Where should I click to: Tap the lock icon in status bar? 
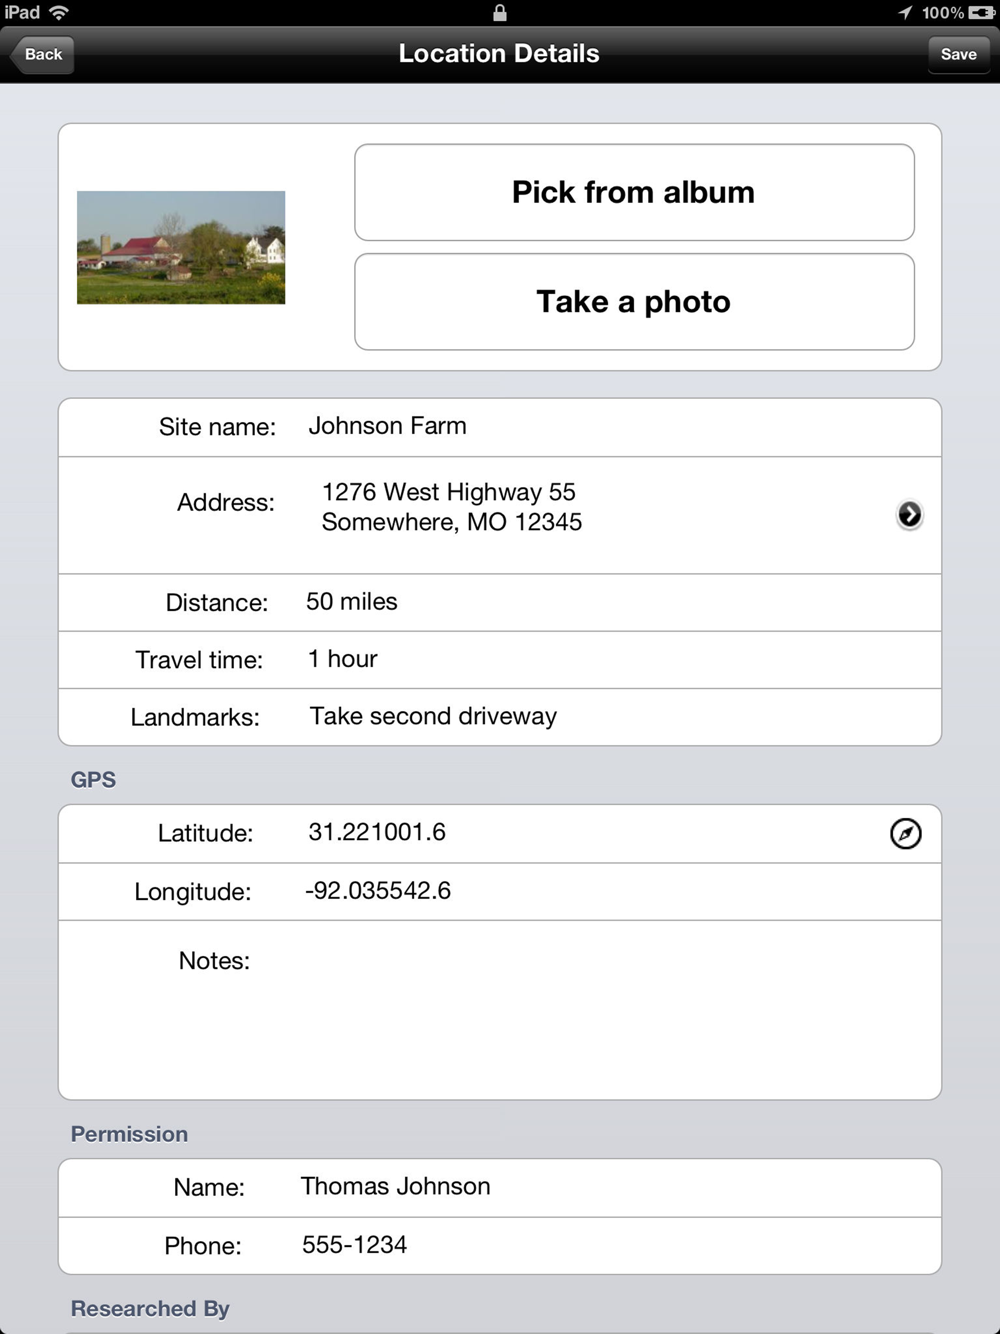[x=500, y=13]
